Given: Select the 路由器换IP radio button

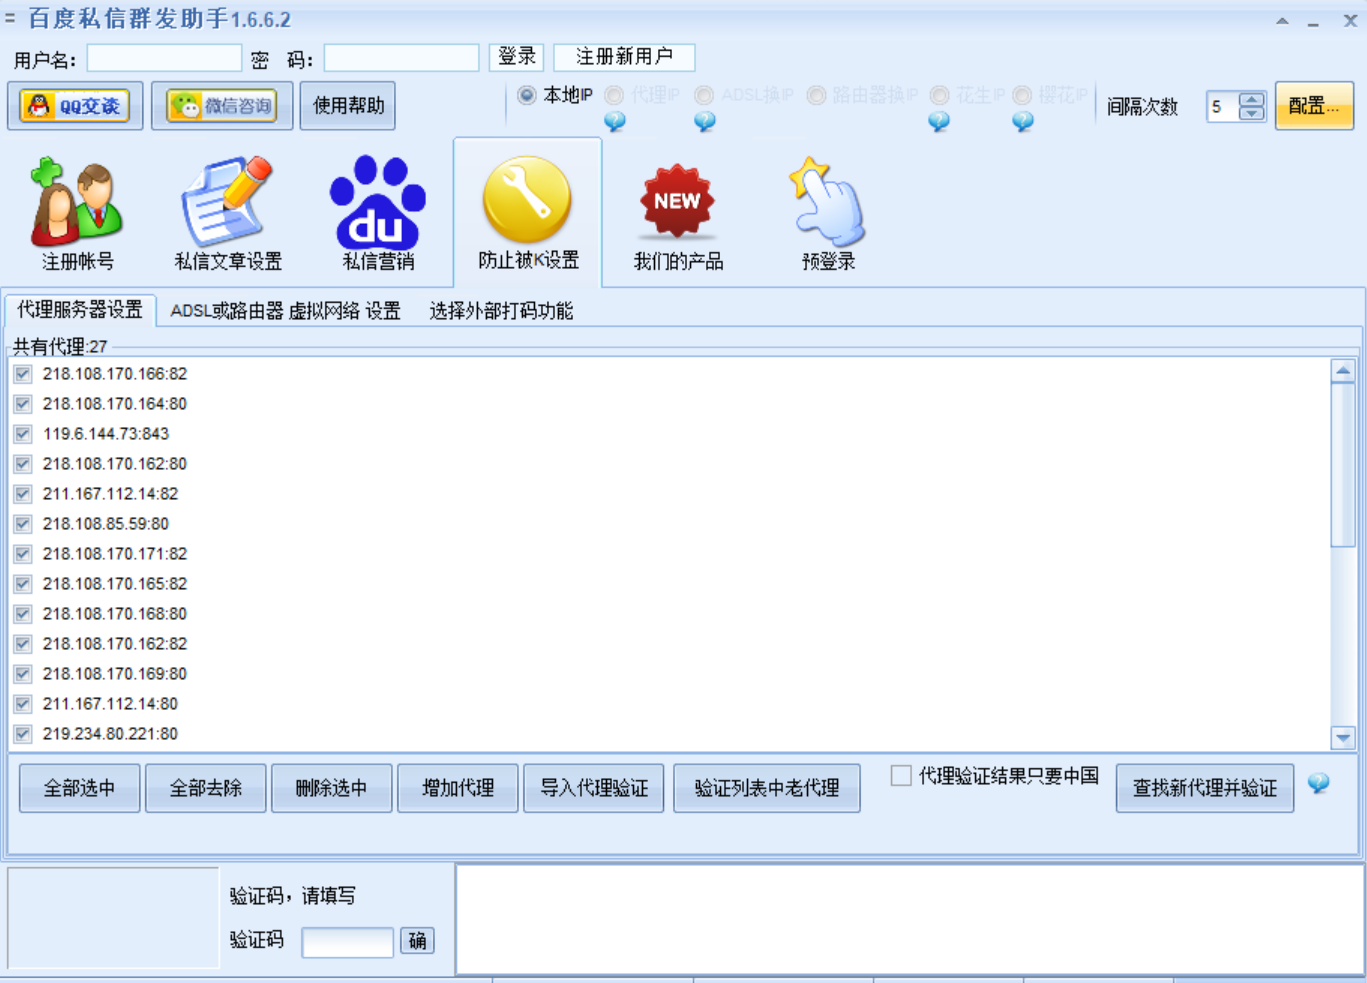Looking at the screenshot, I should (816, 95).
